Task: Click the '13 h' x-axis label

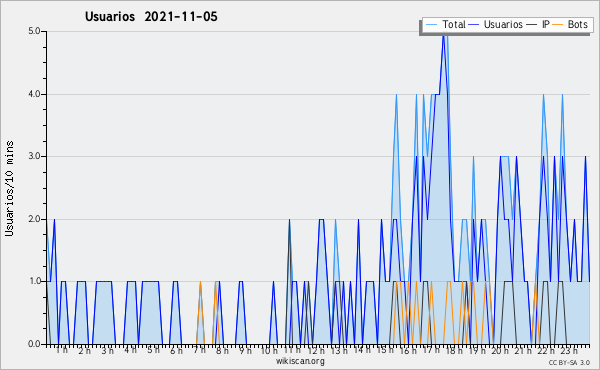Action: coord(339,350)
